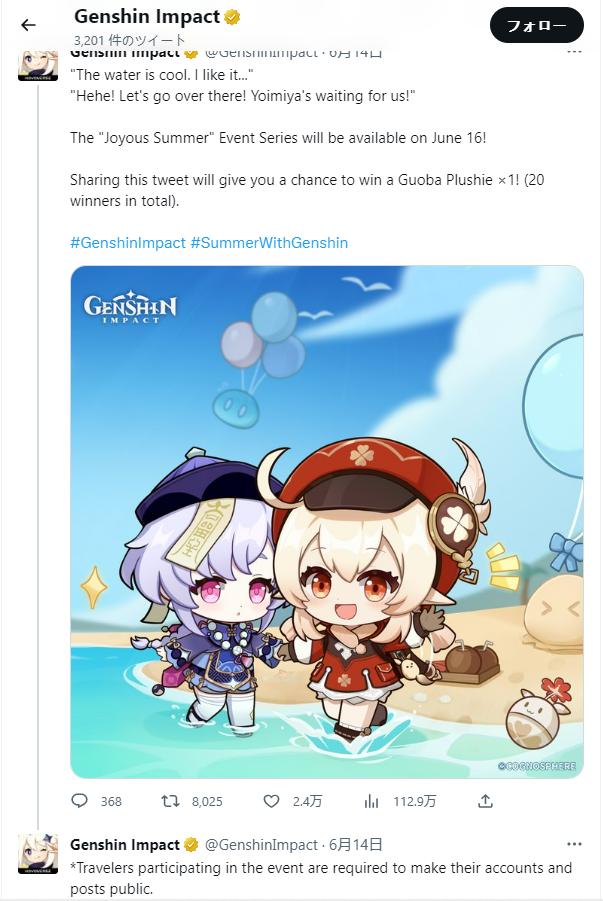The image size is (603, 901).
Task: Expand more options on the top tweet
Action: 574,52
